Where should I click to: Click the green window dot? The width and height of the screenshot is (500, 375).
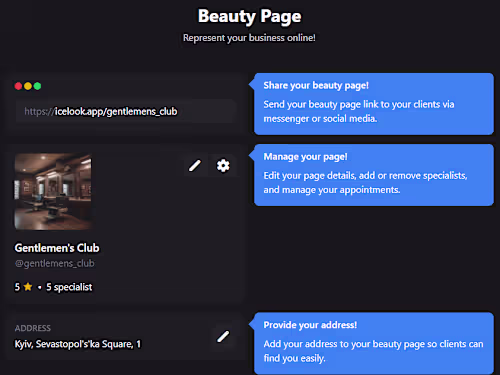pyautogui.click(x=37, y=86)
